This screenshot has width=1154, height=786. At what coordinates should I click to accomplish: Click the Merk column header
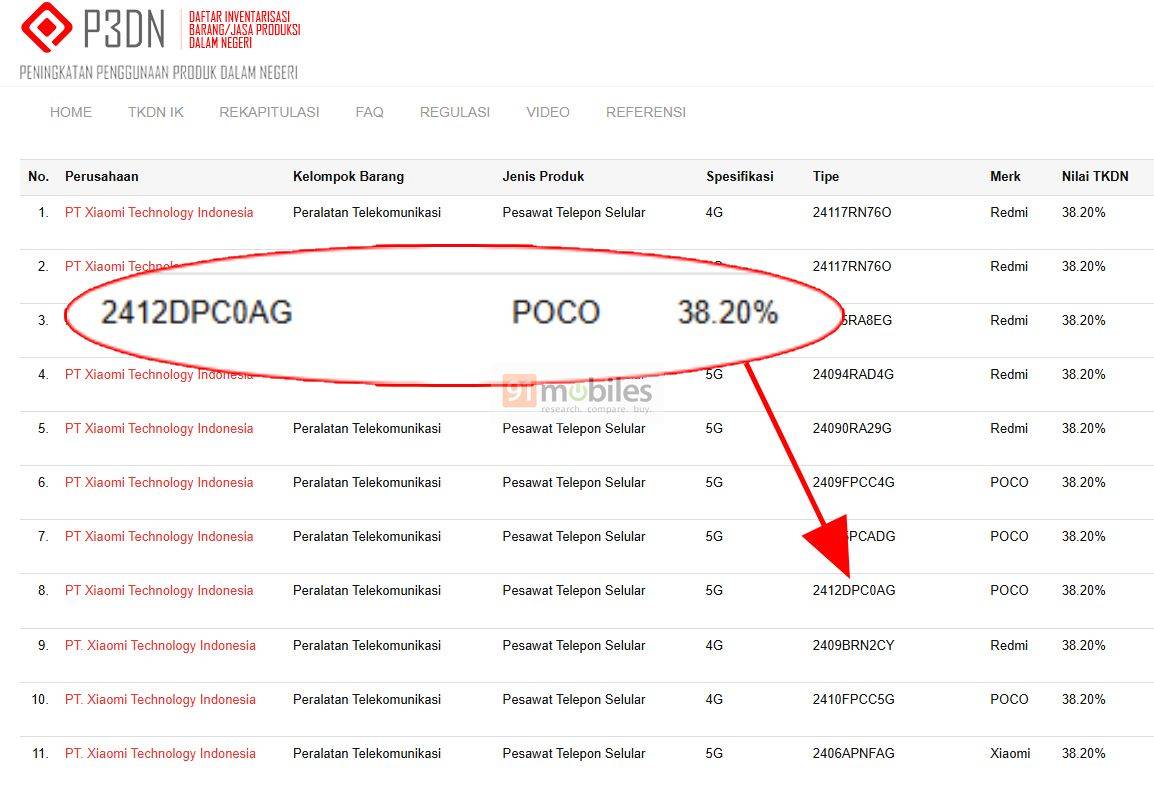(x=1005, y=177)
